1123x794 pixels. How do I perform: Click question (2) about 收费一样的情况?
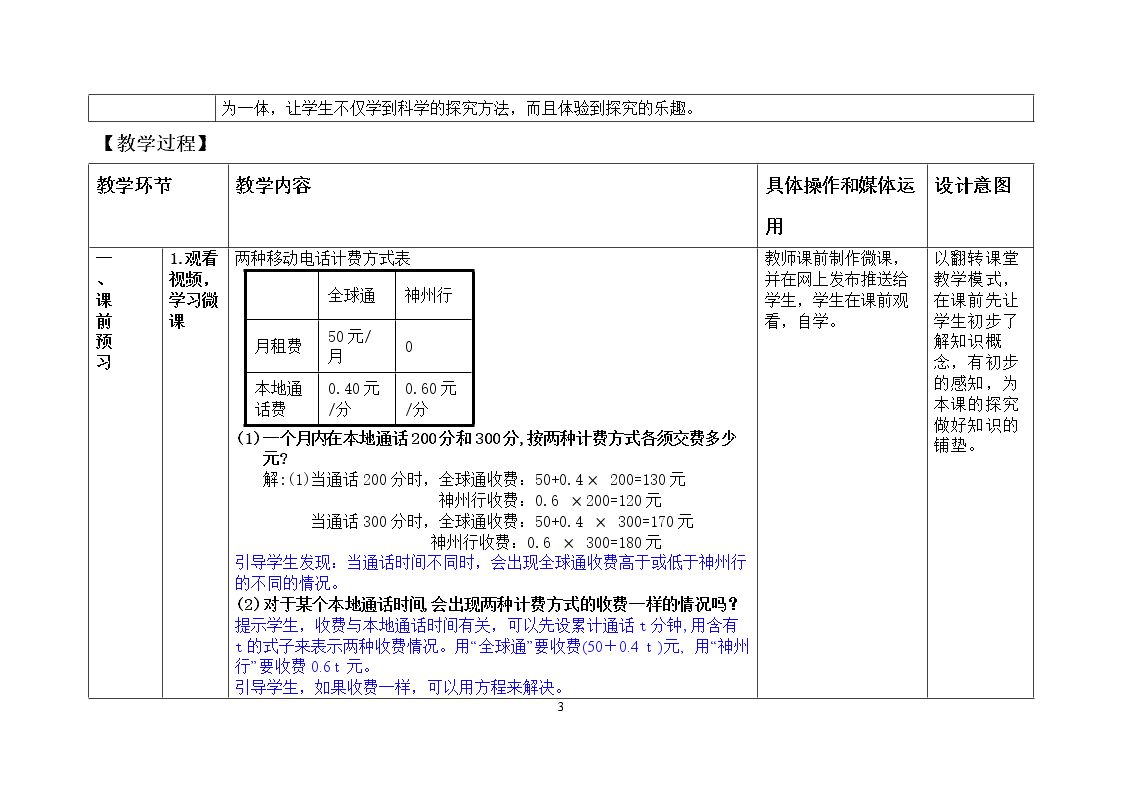coord(487,604)
